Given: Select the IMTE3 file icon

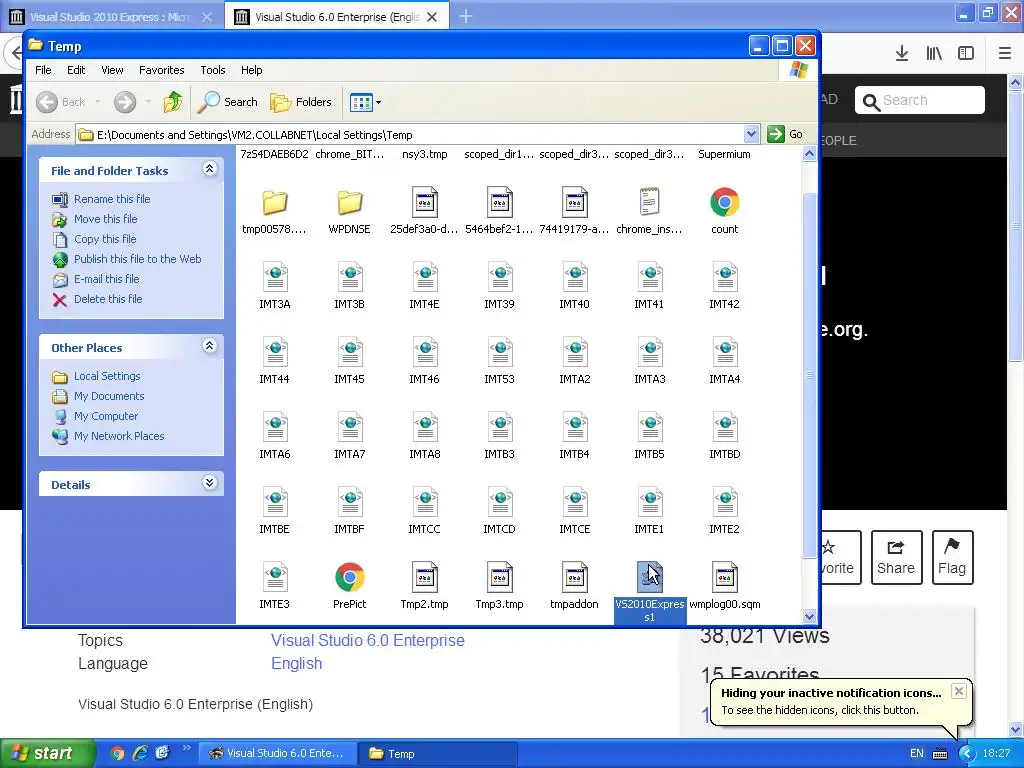Looking at the screenshot, I should pos(275,577).
